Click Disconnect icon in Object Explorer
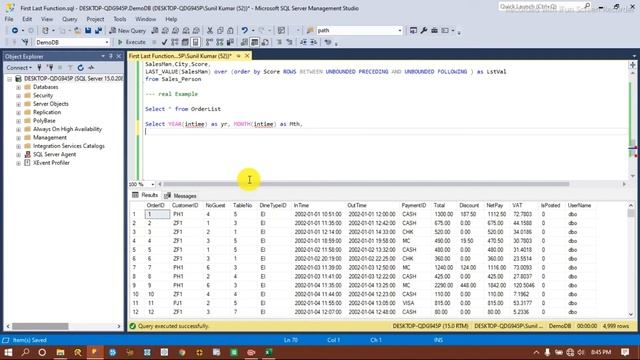 coord(50,68)
